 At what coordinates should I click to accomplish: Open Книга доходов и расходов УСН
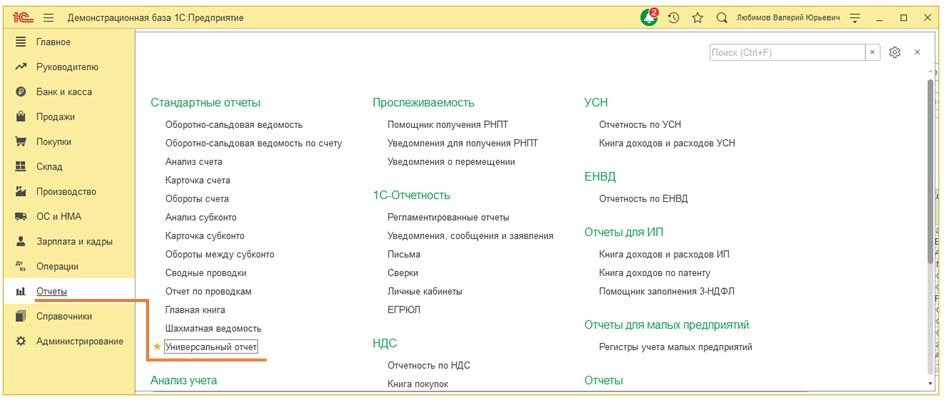pyautogui.click(x=667, y=143)
